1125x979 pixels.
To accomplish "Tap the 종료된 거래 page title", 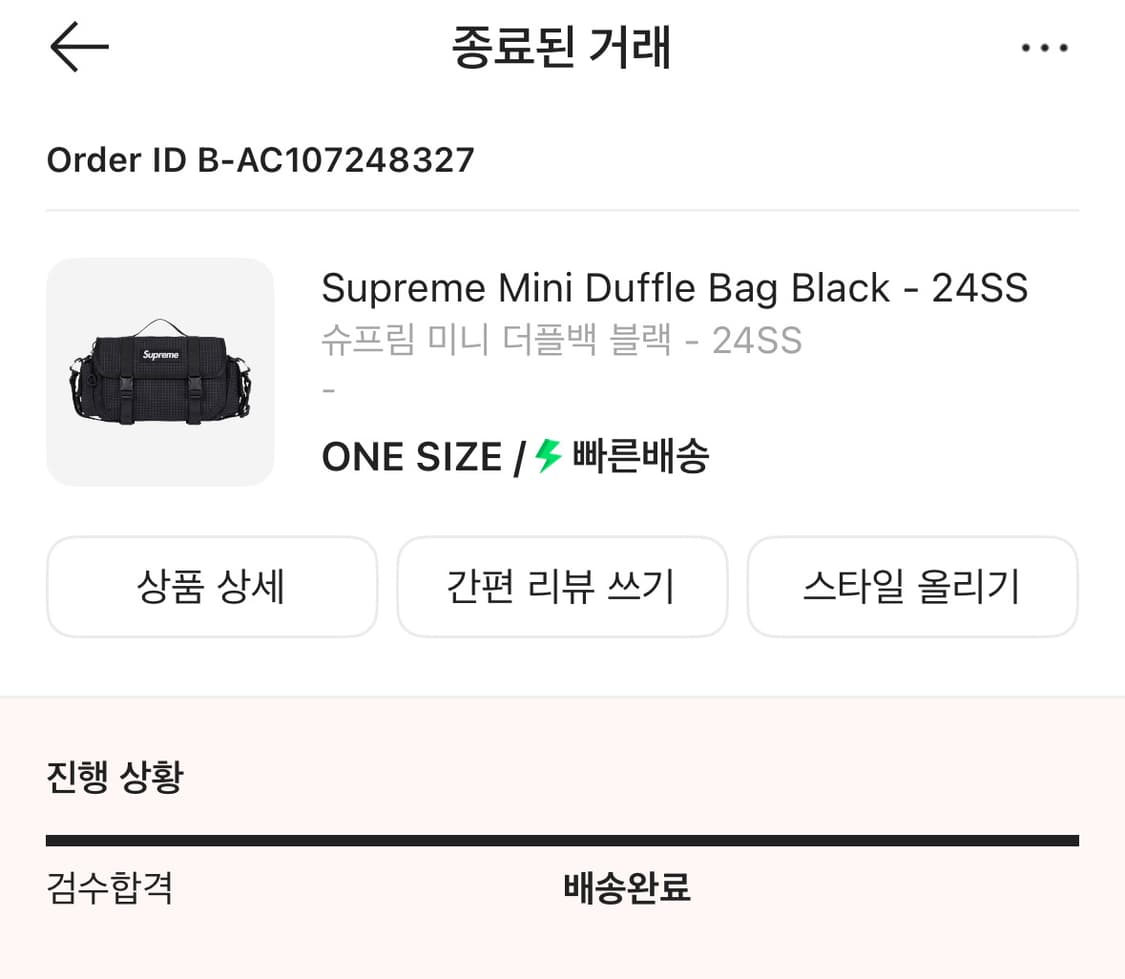I will pos(561,48).
